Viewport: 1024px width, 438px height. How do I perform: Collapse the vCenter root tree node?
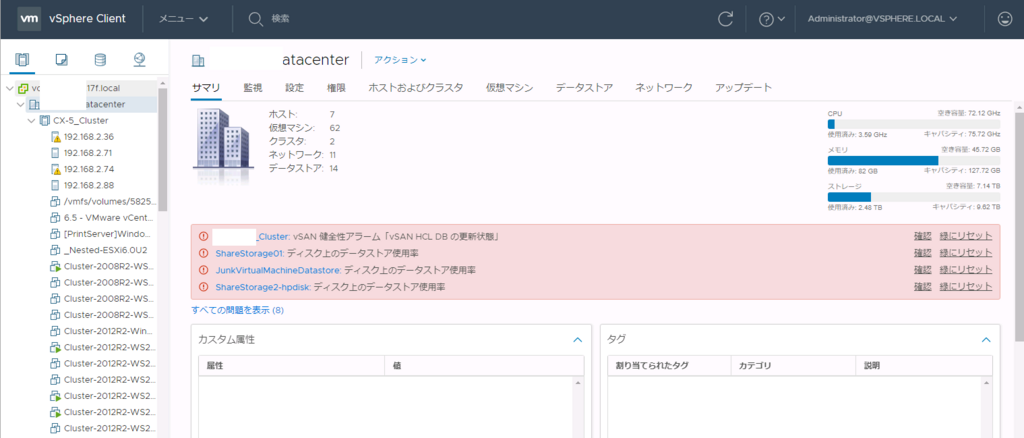tap(10, 88)
